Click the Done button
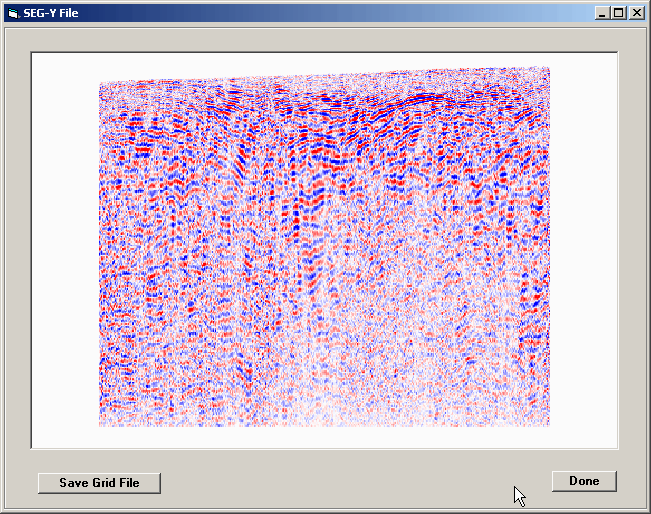 tap(584, 481)
